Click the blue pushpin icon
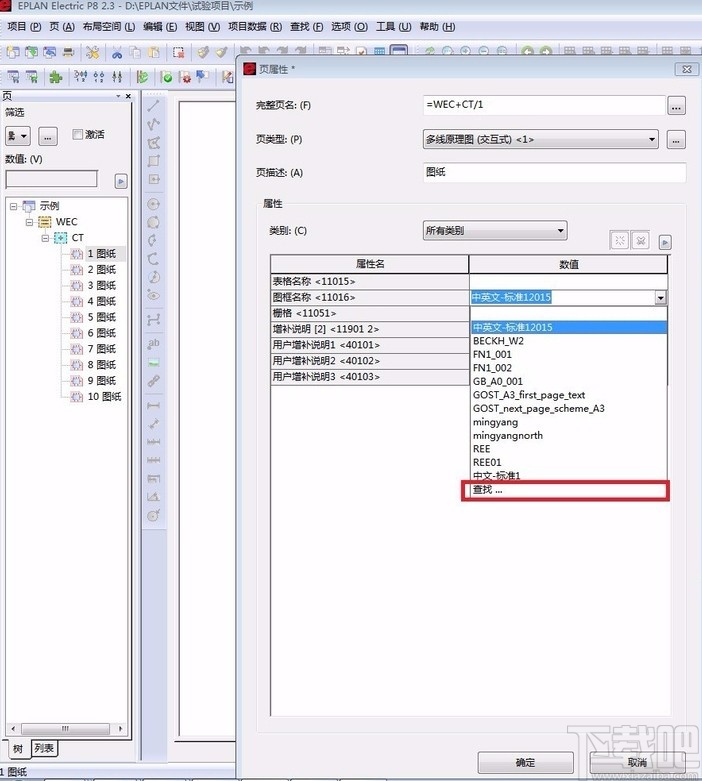The image size is (702, 781). coord(202,76)
